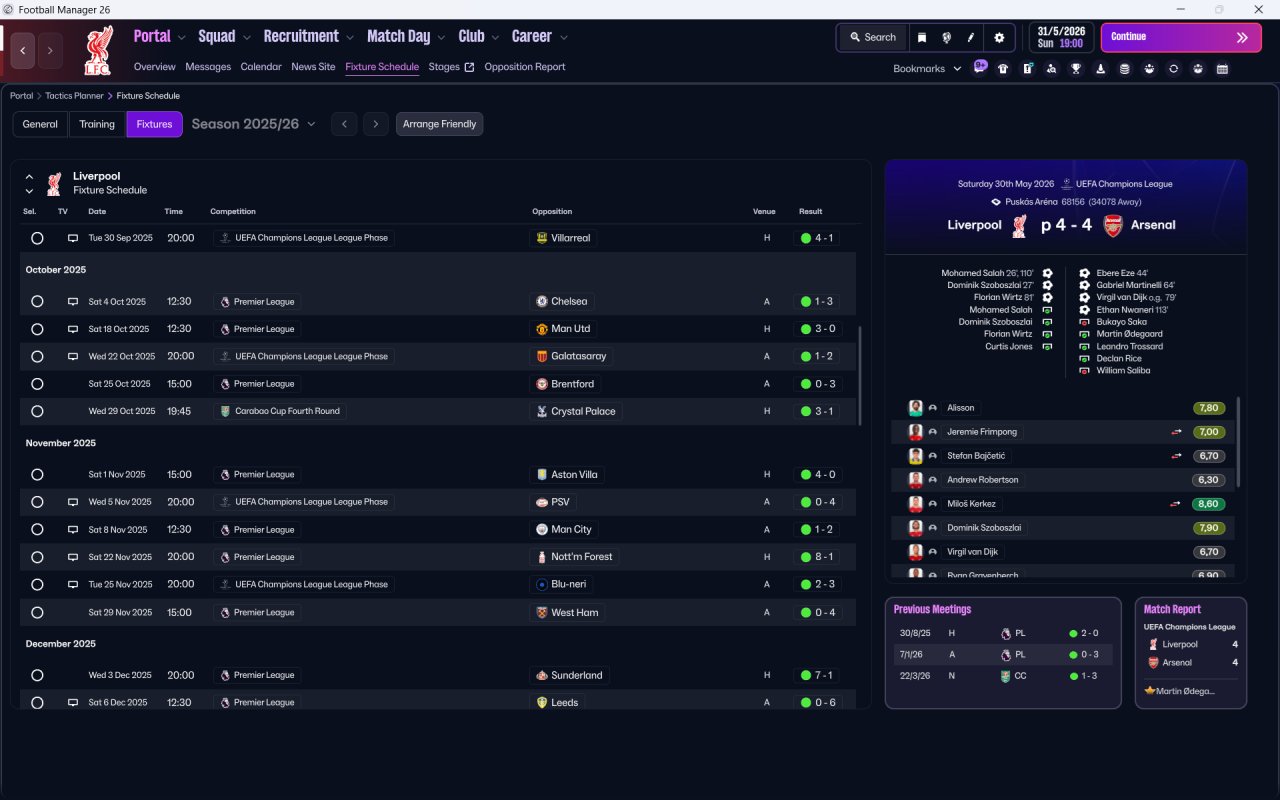Viewport: 1280px width, 800px height.
Task: Click the TV icon on the Man Utd row
Action: (72, 329)
